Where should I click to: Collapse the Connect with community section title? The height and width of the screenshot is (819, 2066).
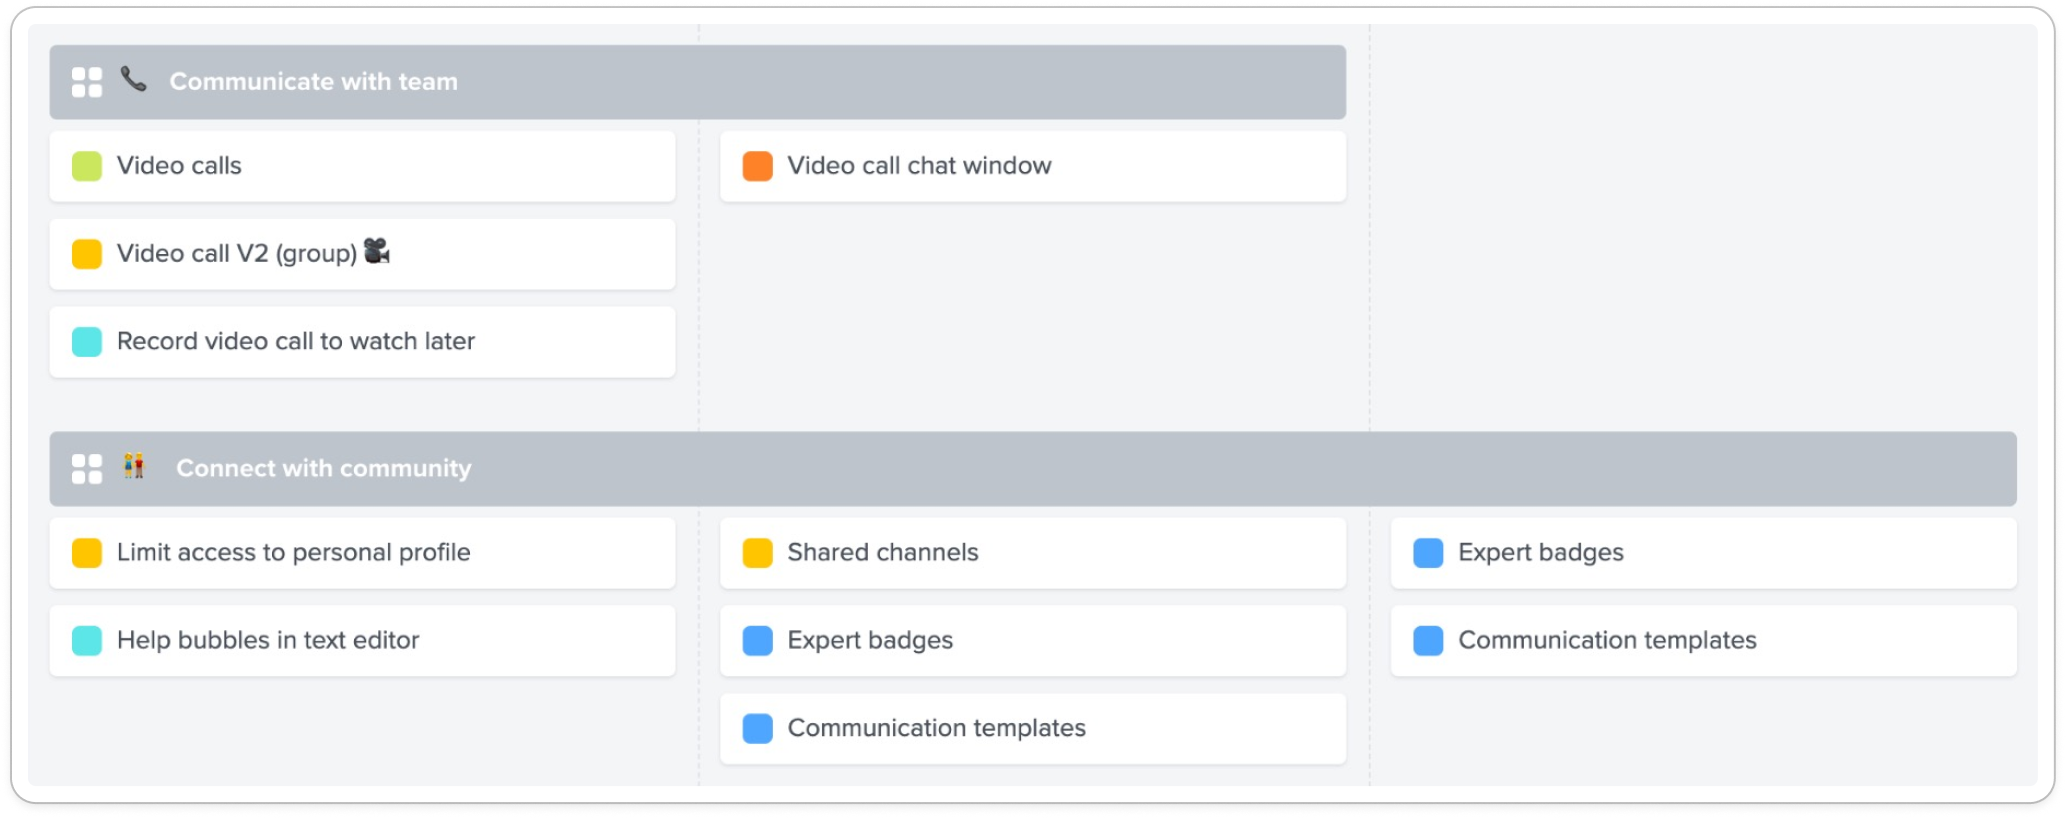323,468
